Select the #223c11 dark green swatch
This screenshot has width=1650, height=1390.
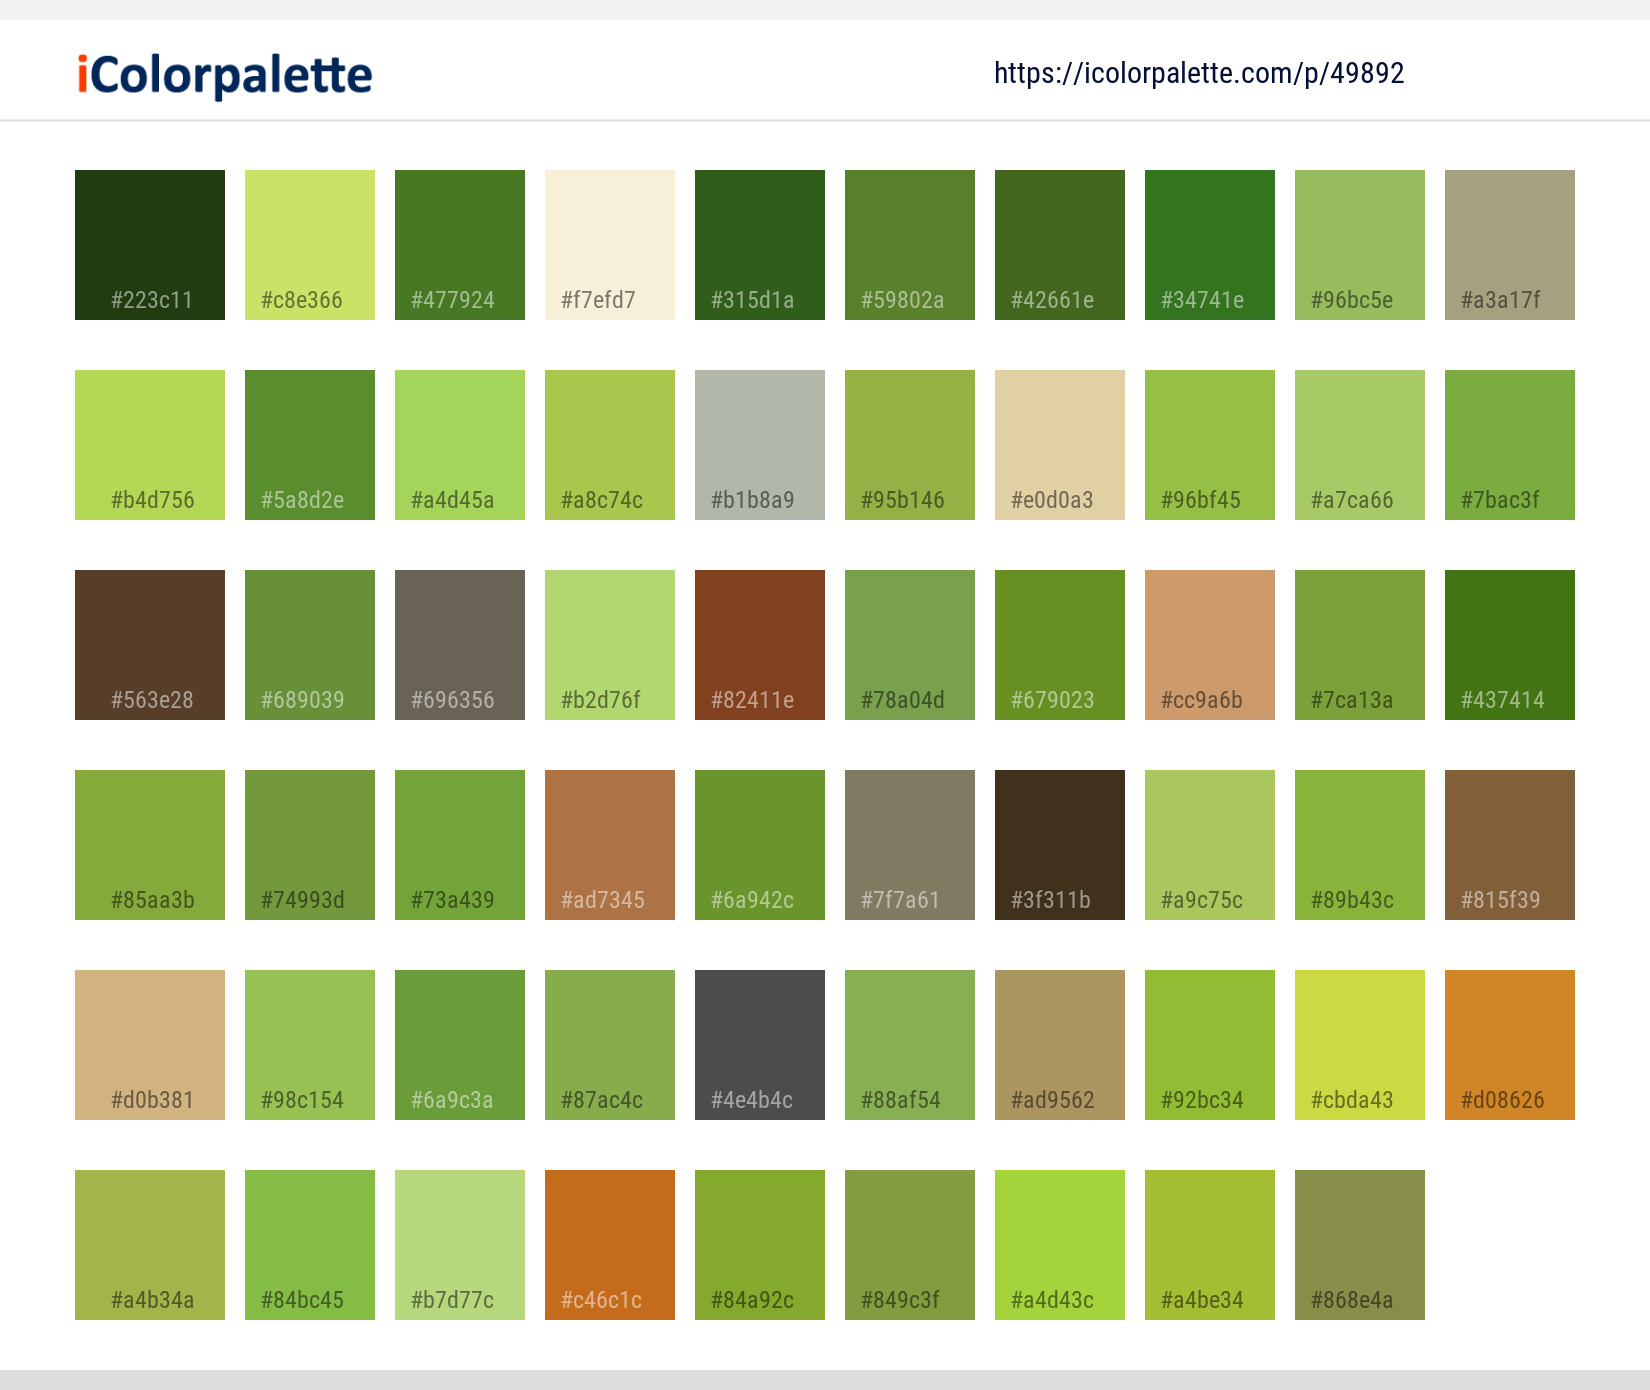point(150,245)
